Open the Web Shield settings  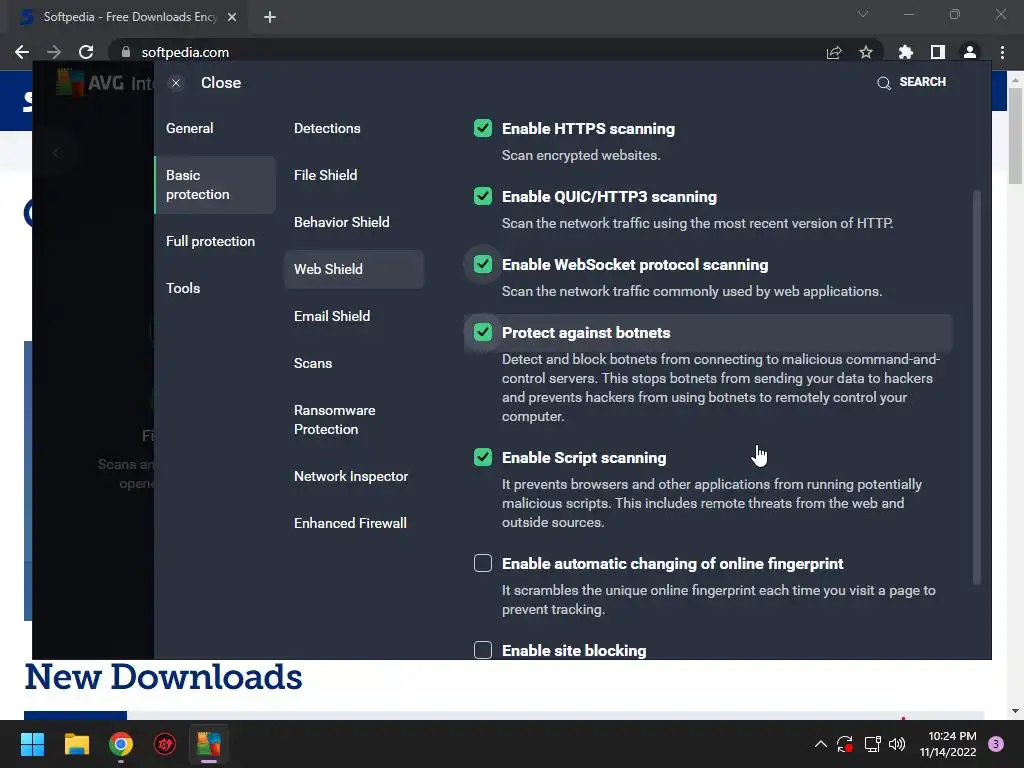pyautogui.click(x=354, y=269)
